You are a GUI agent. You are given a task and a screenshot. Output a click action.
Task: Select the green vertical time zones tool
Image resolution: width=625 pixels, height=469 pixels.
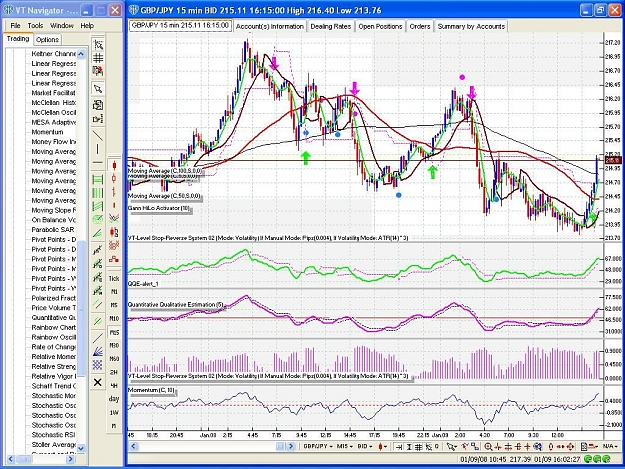click(x=98, y=193)
